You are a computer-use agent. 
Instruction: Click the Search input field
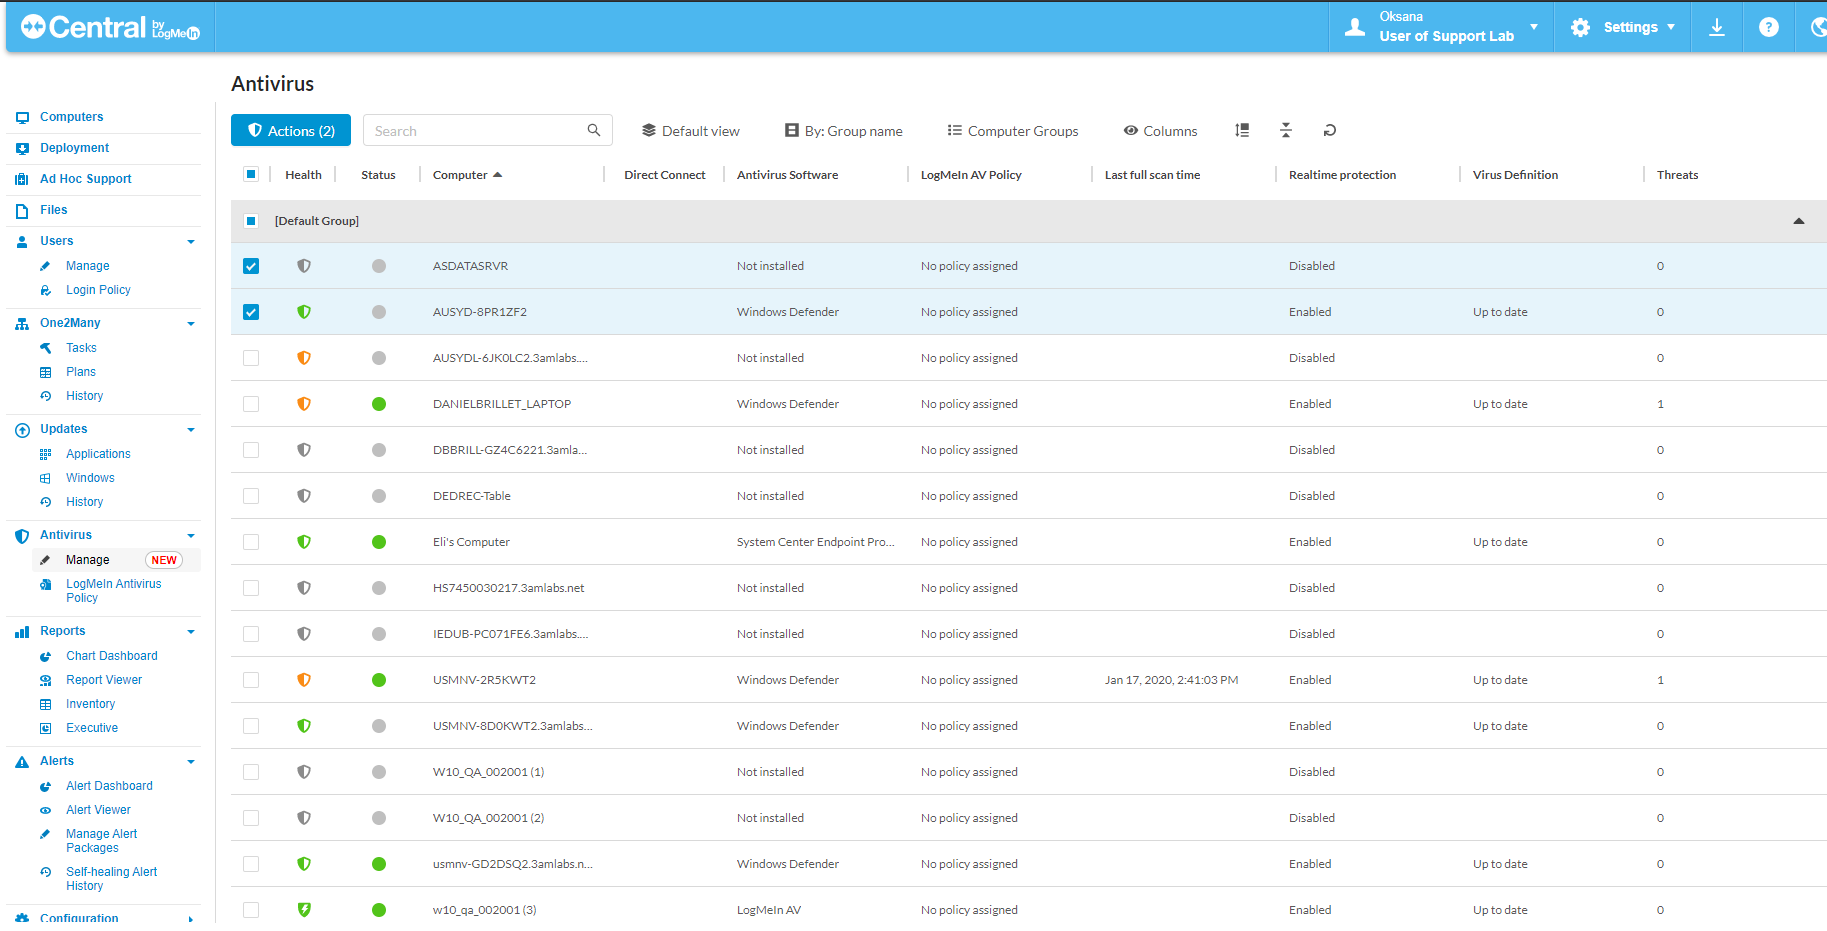tap(487, 130)
